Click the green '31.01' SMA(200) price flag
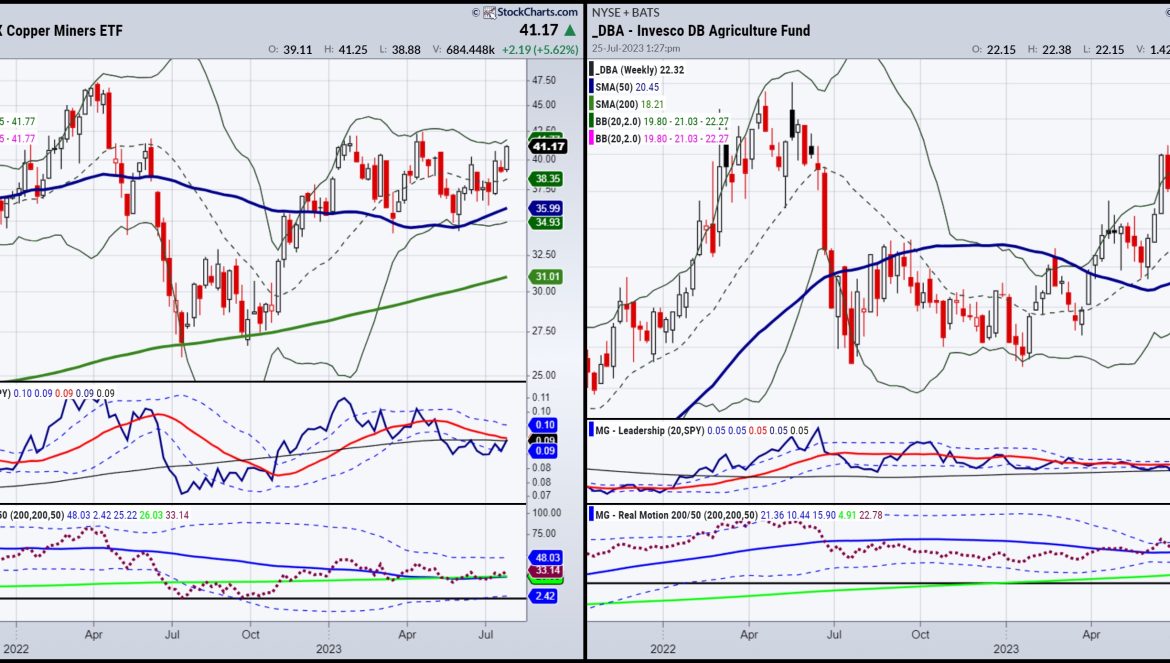 (547, 277)
